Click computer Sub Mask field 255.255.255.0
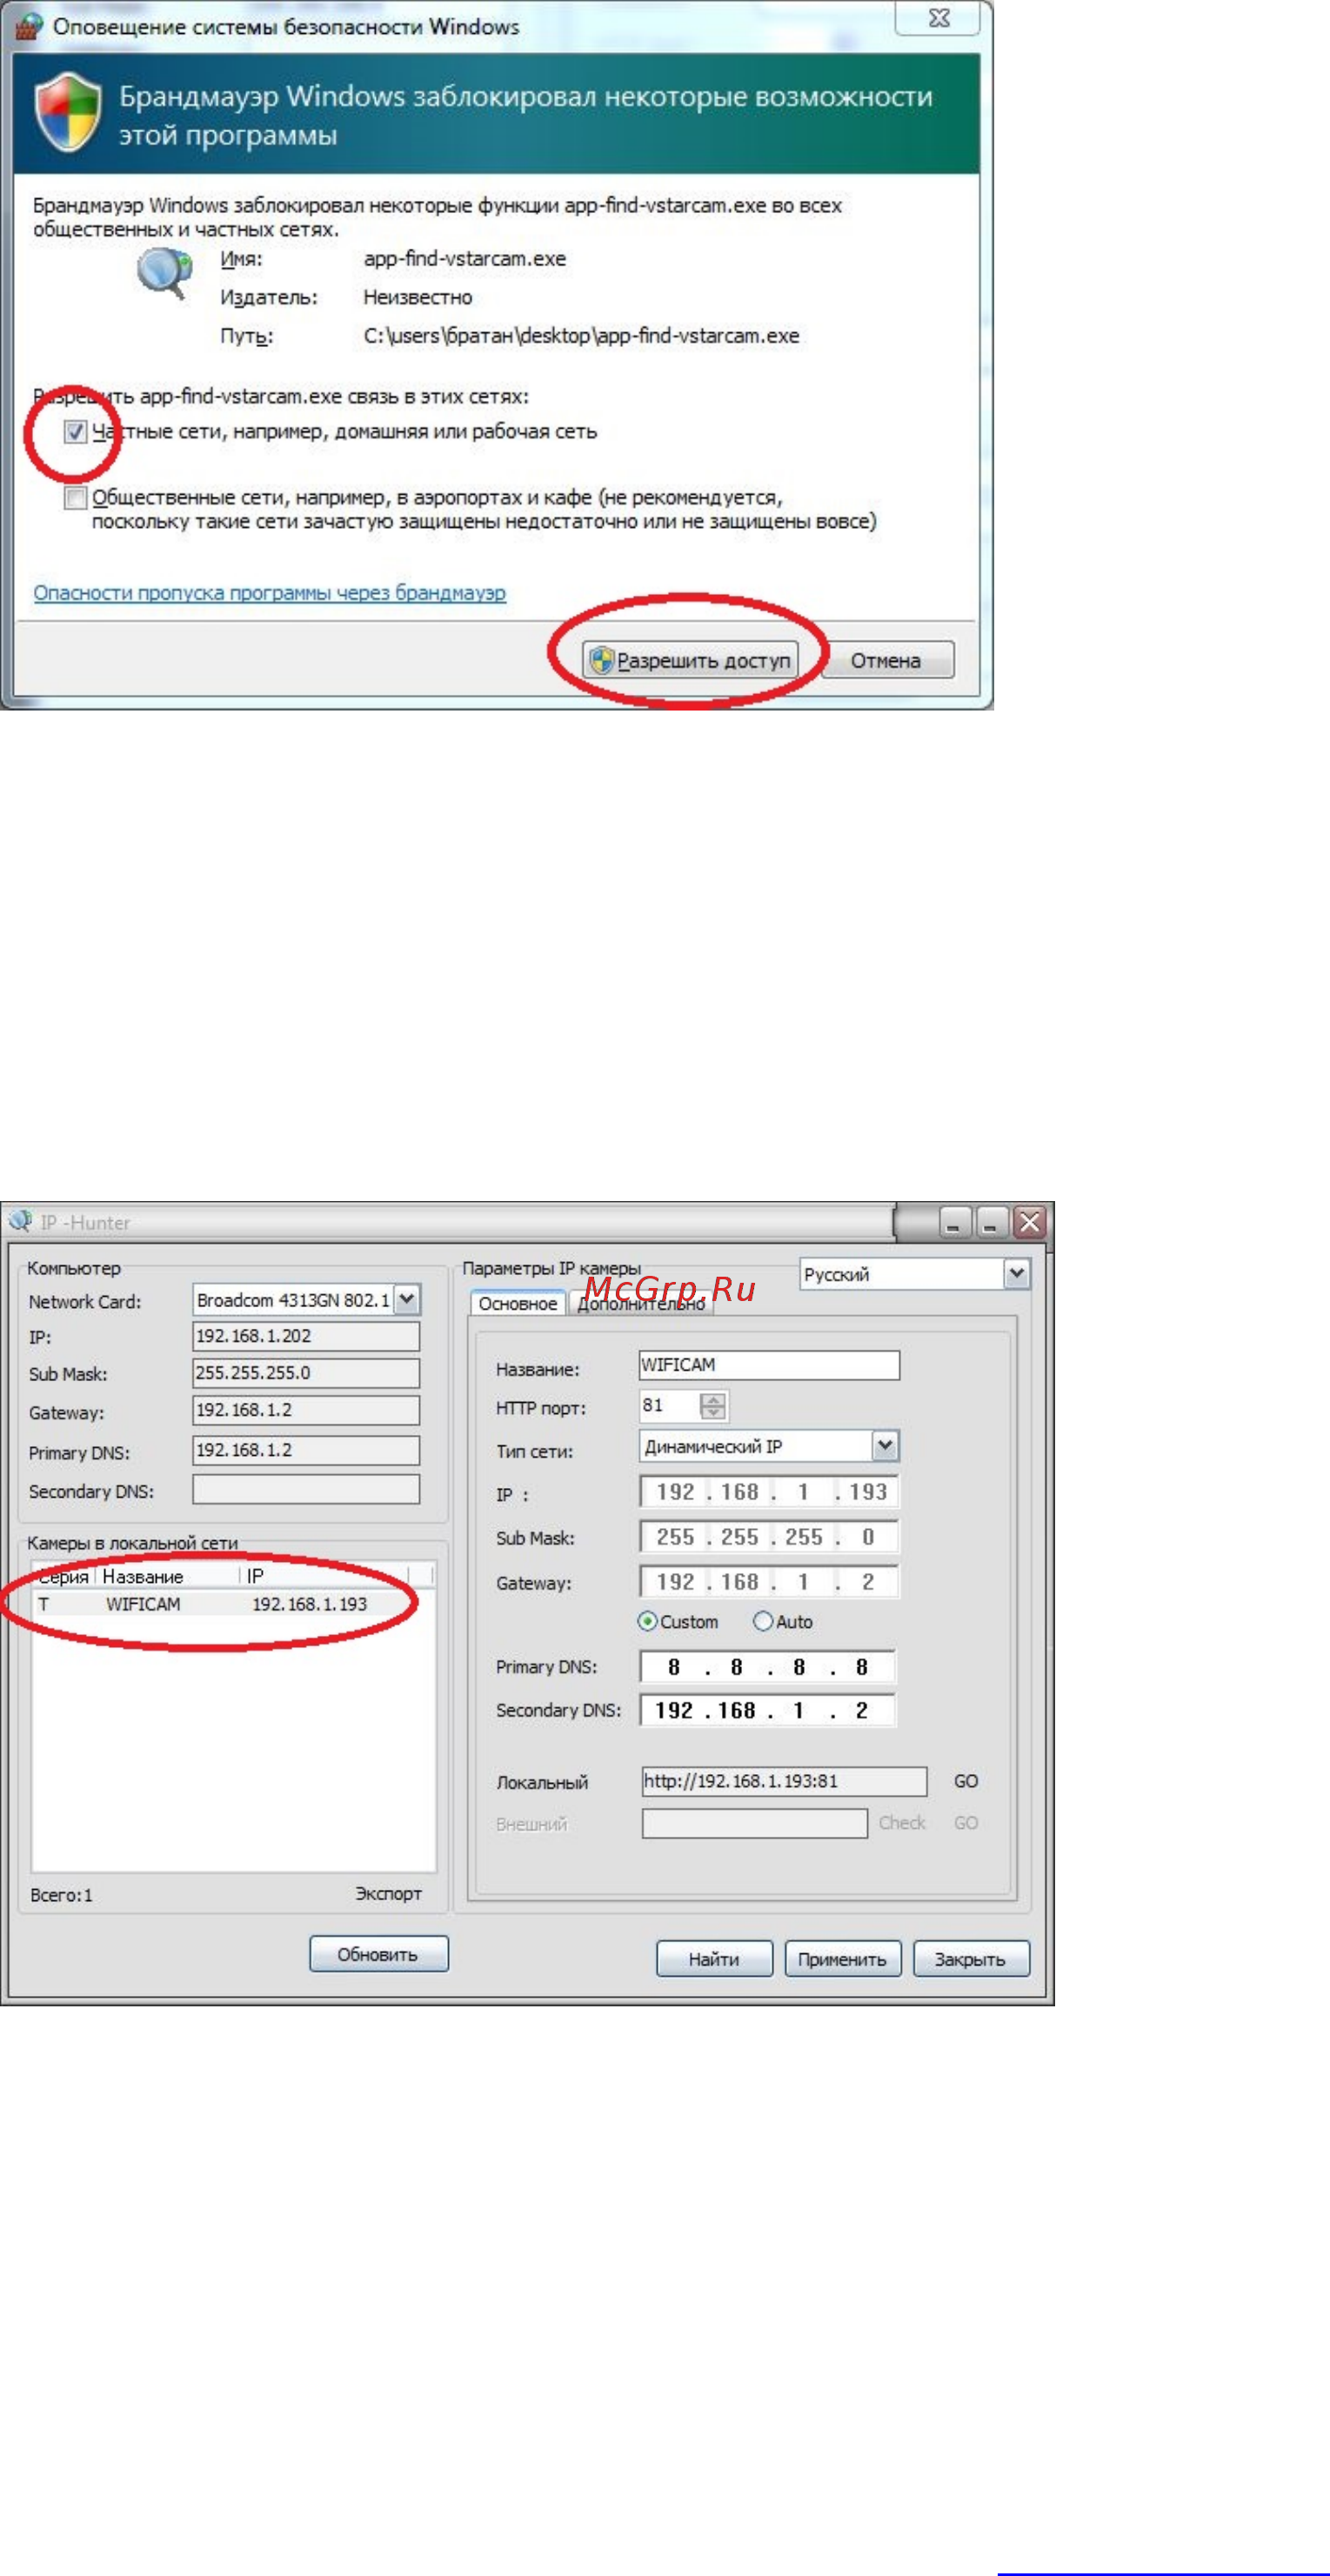Screen dimensions: 1330x2576 (x=306, y=1373)
